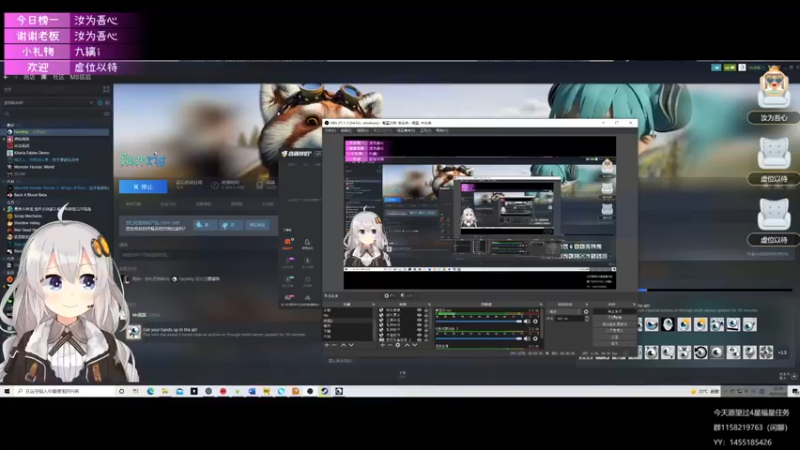Screen dimensions: 800x450
Task: Open the OBS 编辑 menu
Action: pos(346,131)
